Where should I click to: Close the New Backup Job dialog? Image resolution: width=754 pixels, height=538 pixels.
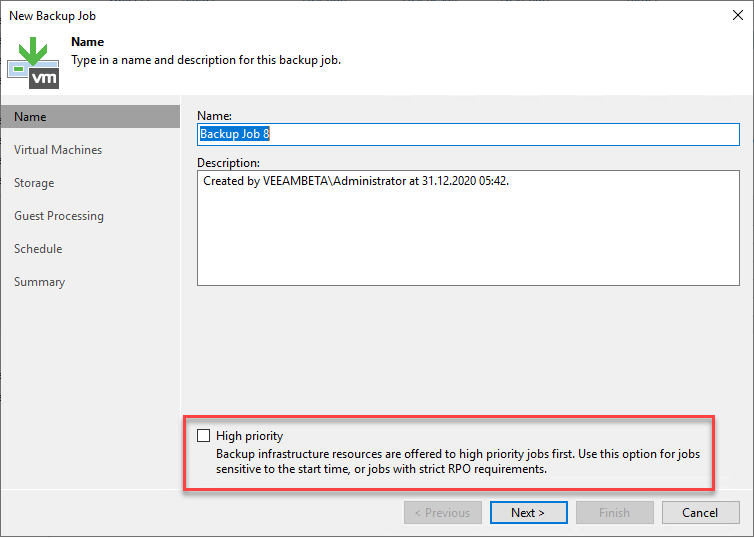[738, 15]
